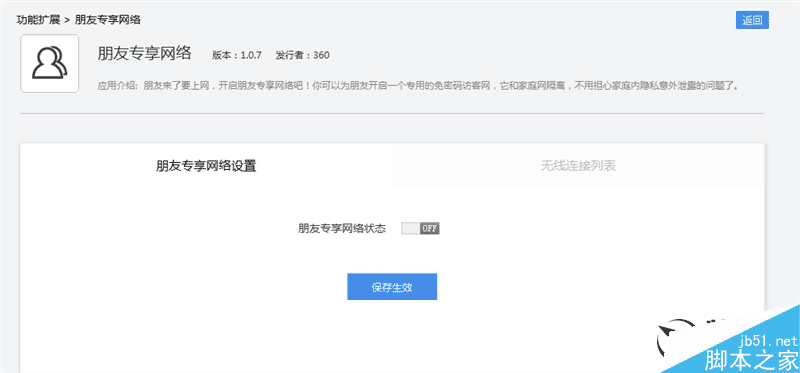Viewport: 800px width, 373px height.
Task: Switch to the 无线连接列表 tab
Action: pos(578,166)
